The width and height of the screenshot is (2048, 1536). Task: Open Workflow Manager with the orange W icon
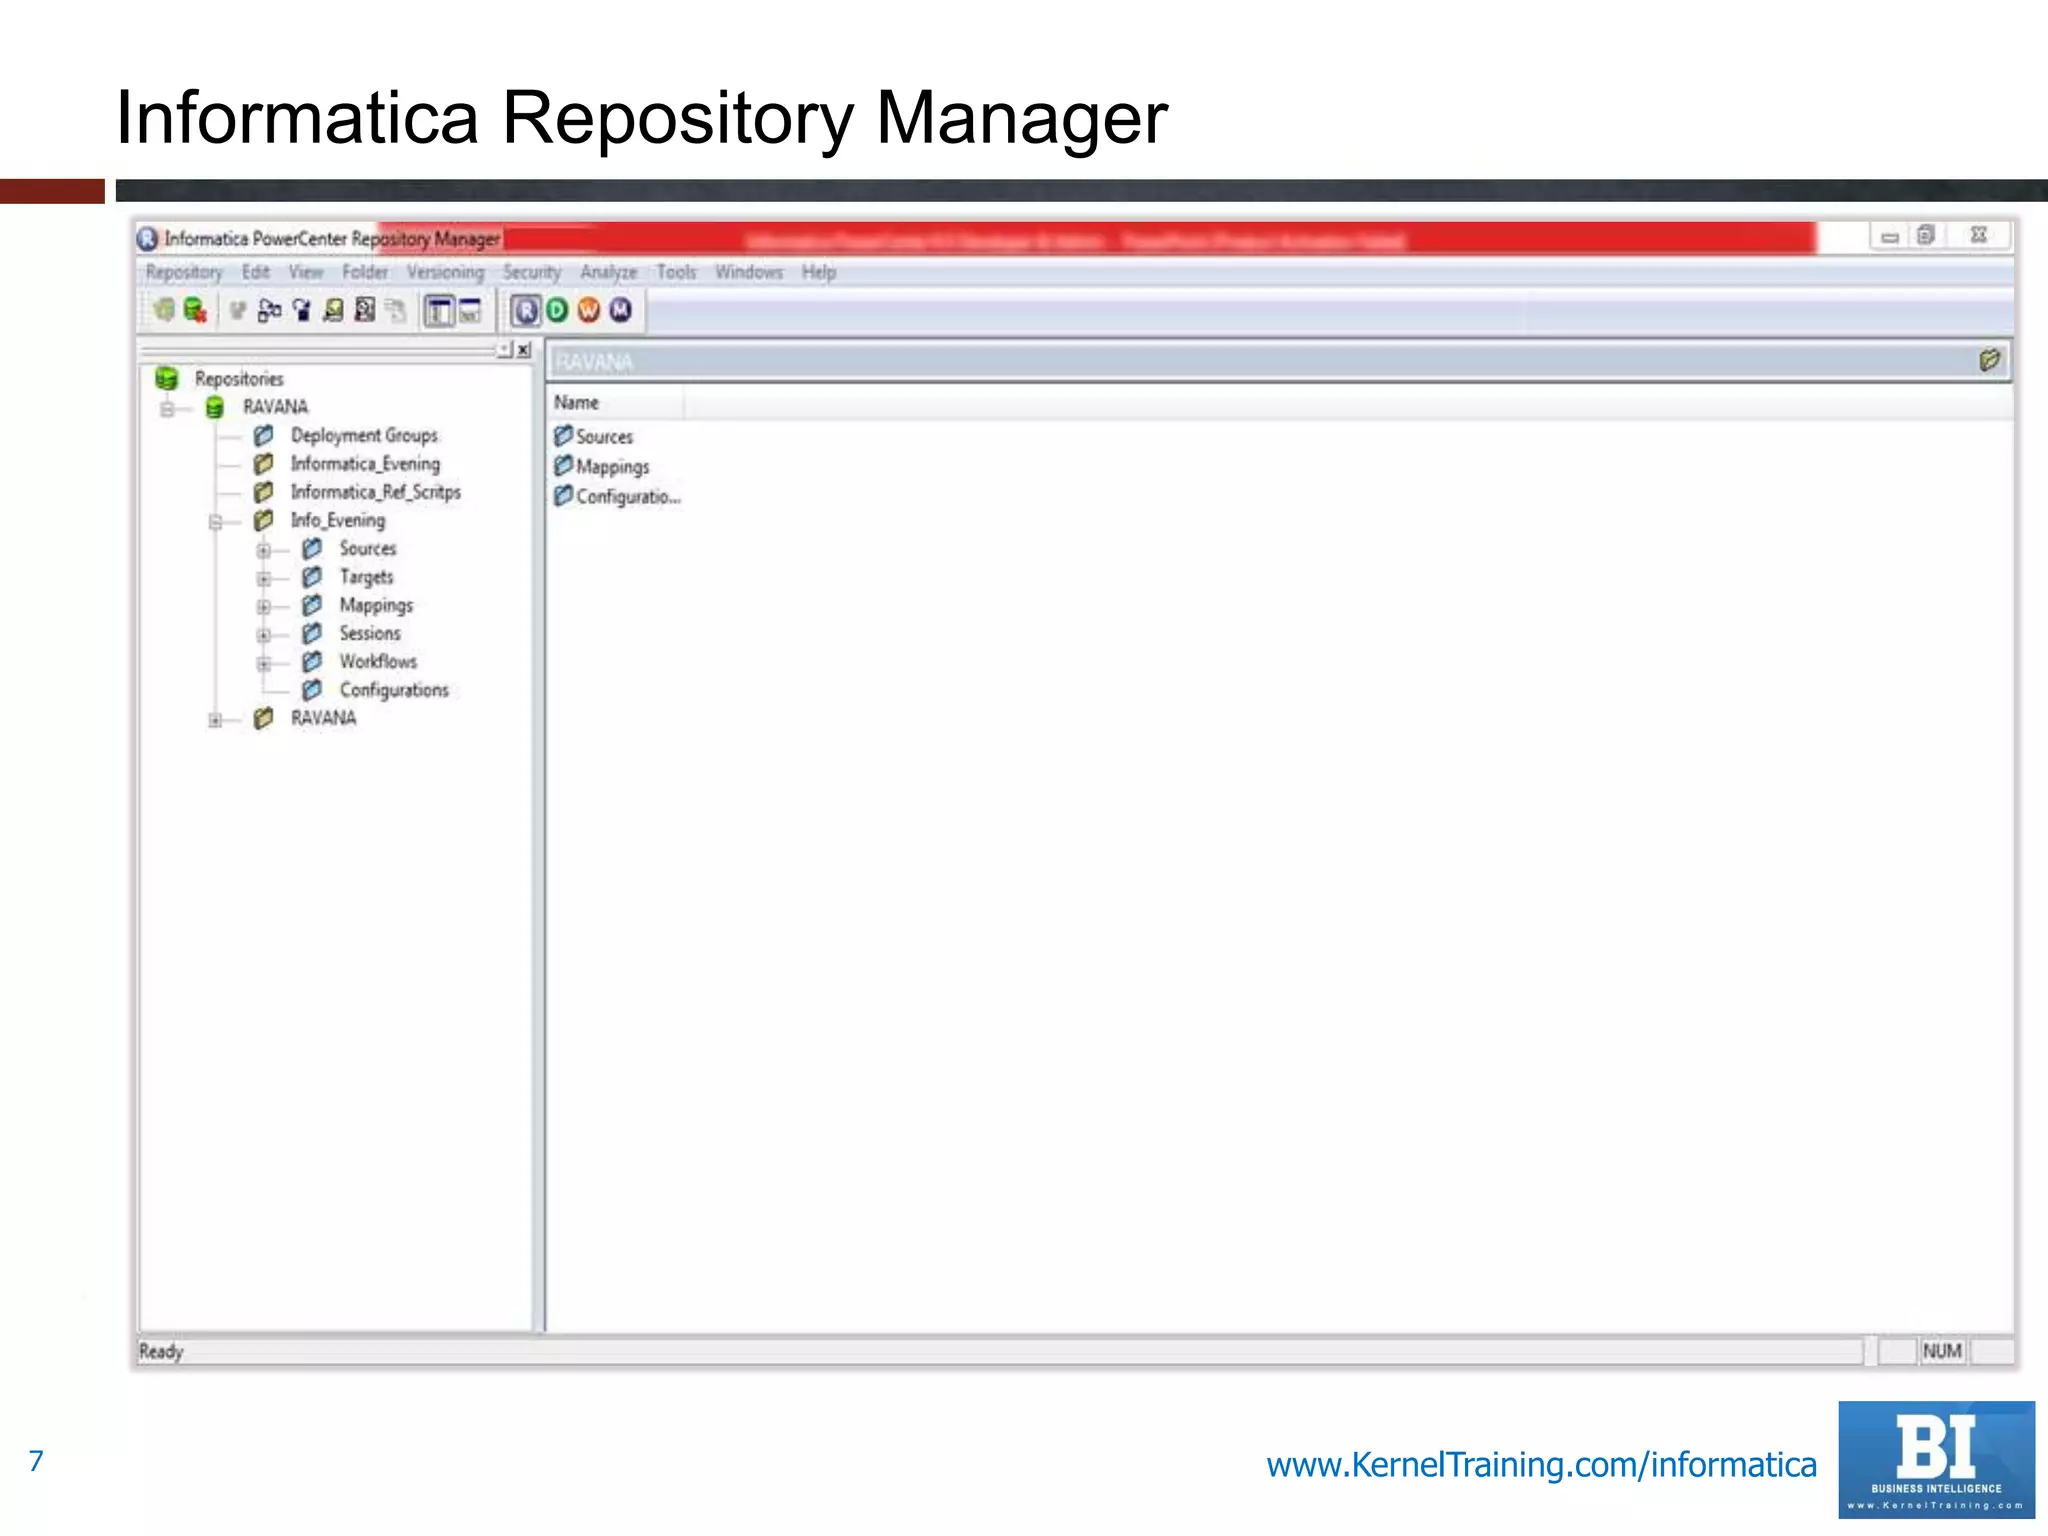coord(589,311)
